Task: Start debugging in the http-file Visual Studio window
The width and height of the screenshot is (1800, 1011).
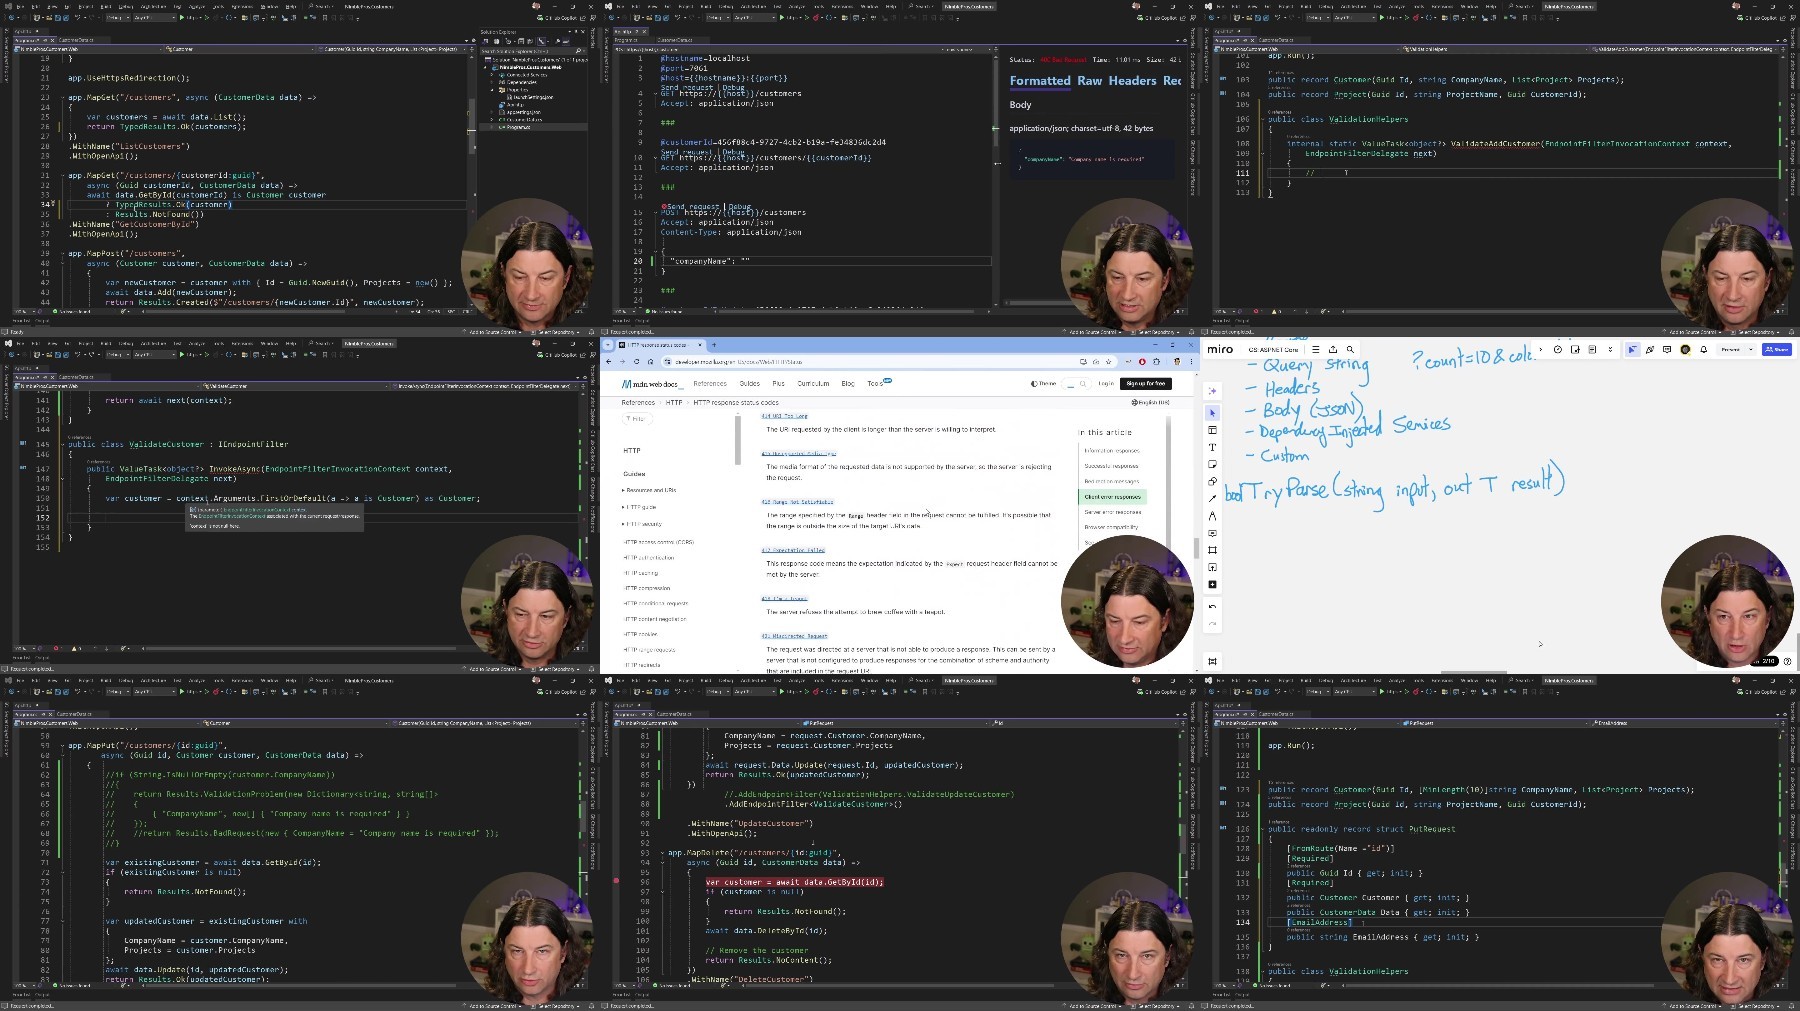Action: (782, 17)
